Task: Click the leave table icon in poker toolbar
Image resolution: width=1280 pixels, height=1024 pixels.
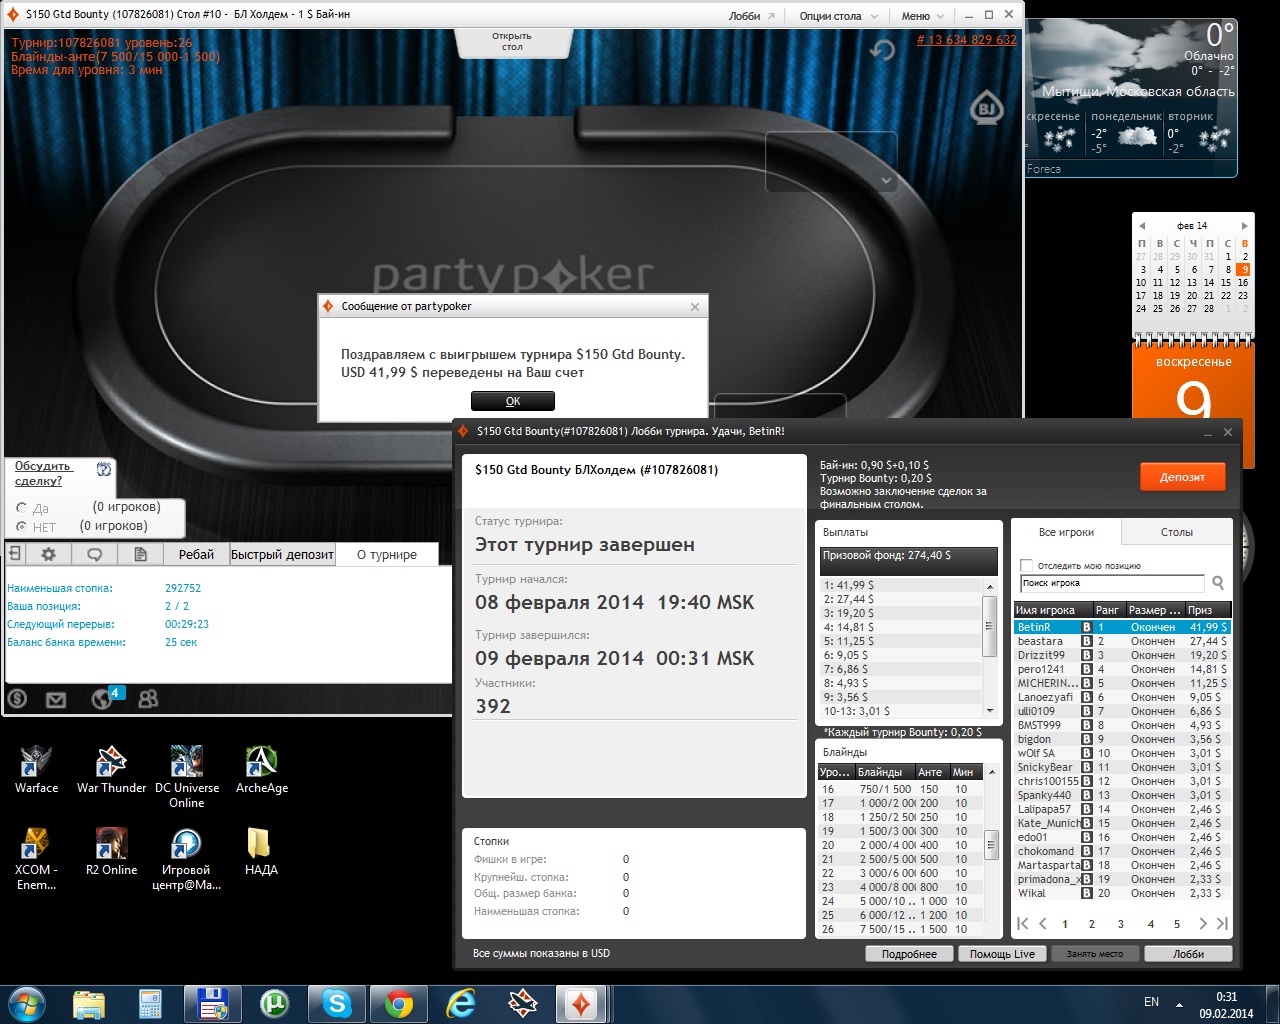Action: tap(15, 554)
